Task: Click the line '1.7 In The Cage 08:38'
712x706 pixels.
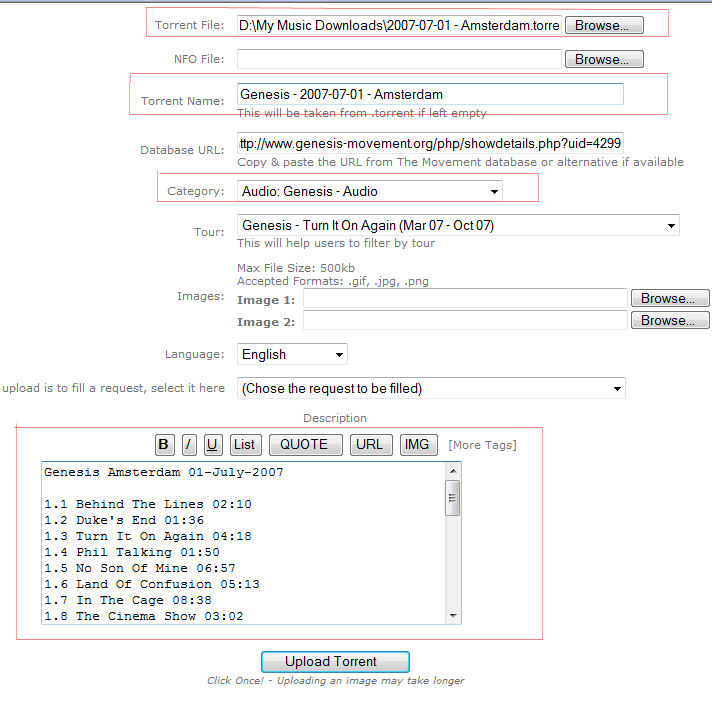Action: tap(128, 601)
